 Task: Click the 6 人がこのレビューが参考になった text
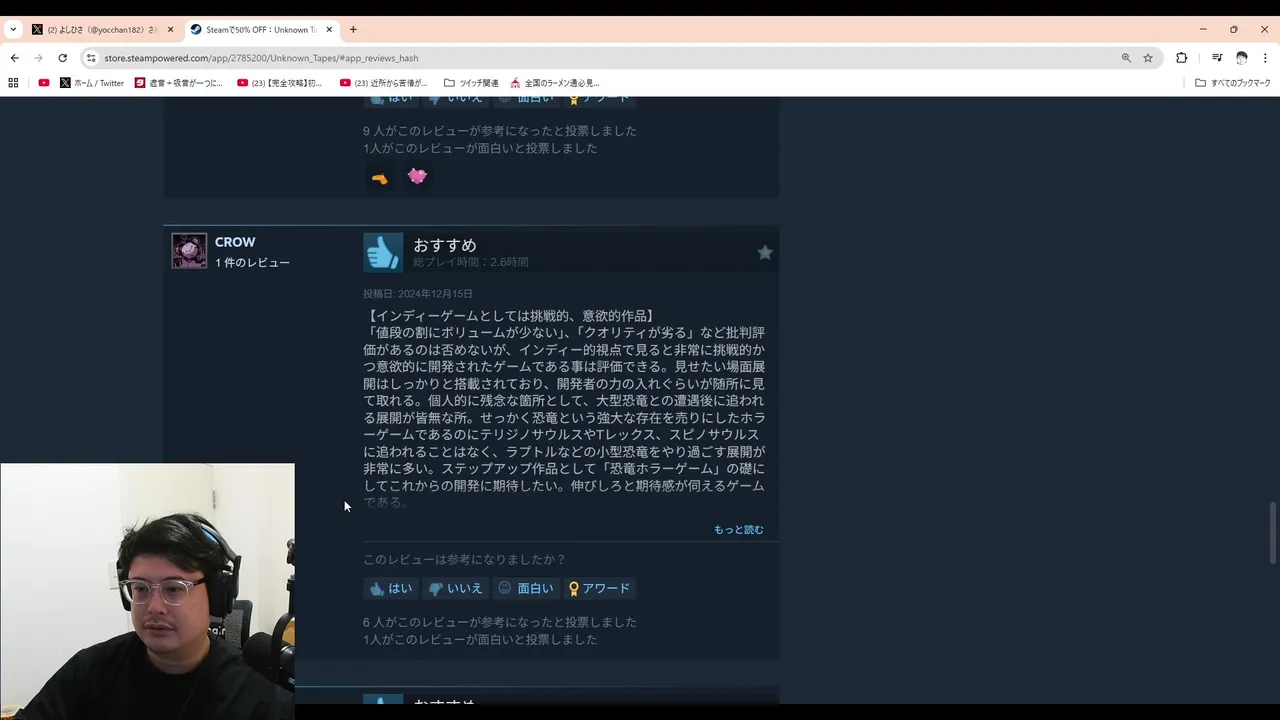point(499,622)
